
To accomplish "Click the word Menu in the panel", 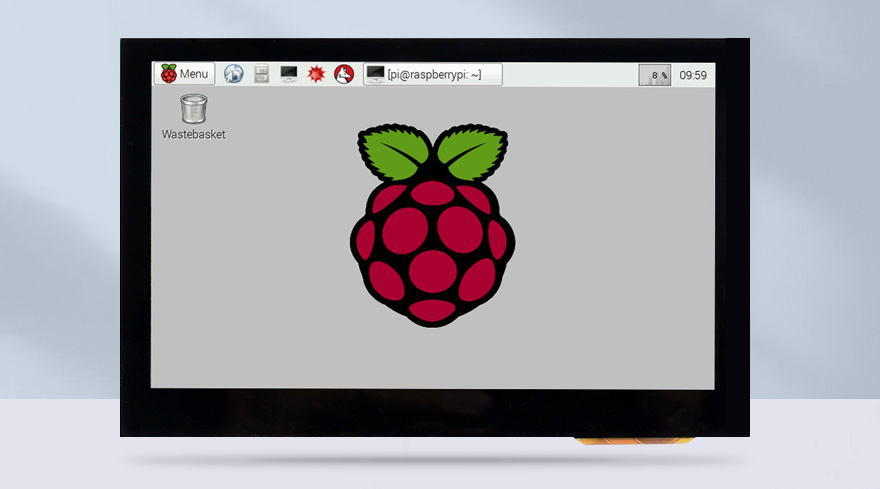I will (194, 74).
